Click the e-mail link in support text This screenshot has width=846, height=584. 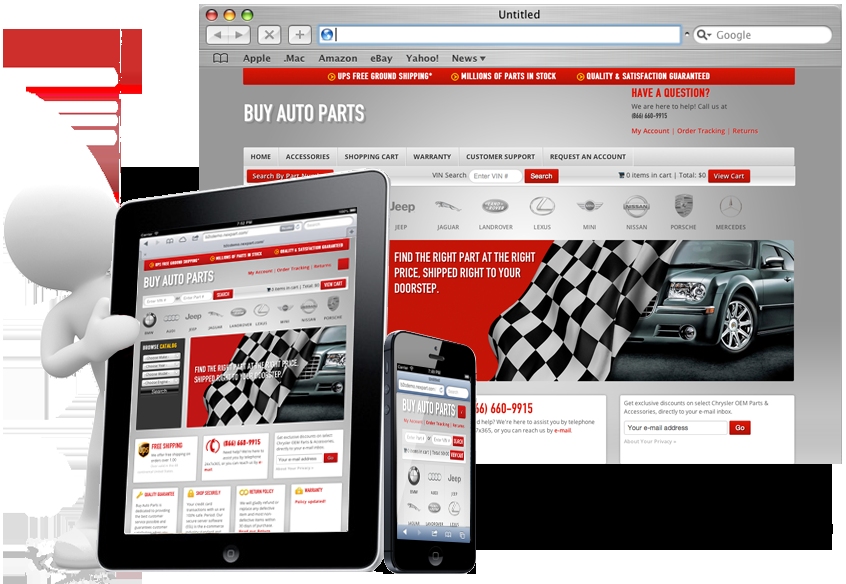pyautogui.click(x=562, y=430)
